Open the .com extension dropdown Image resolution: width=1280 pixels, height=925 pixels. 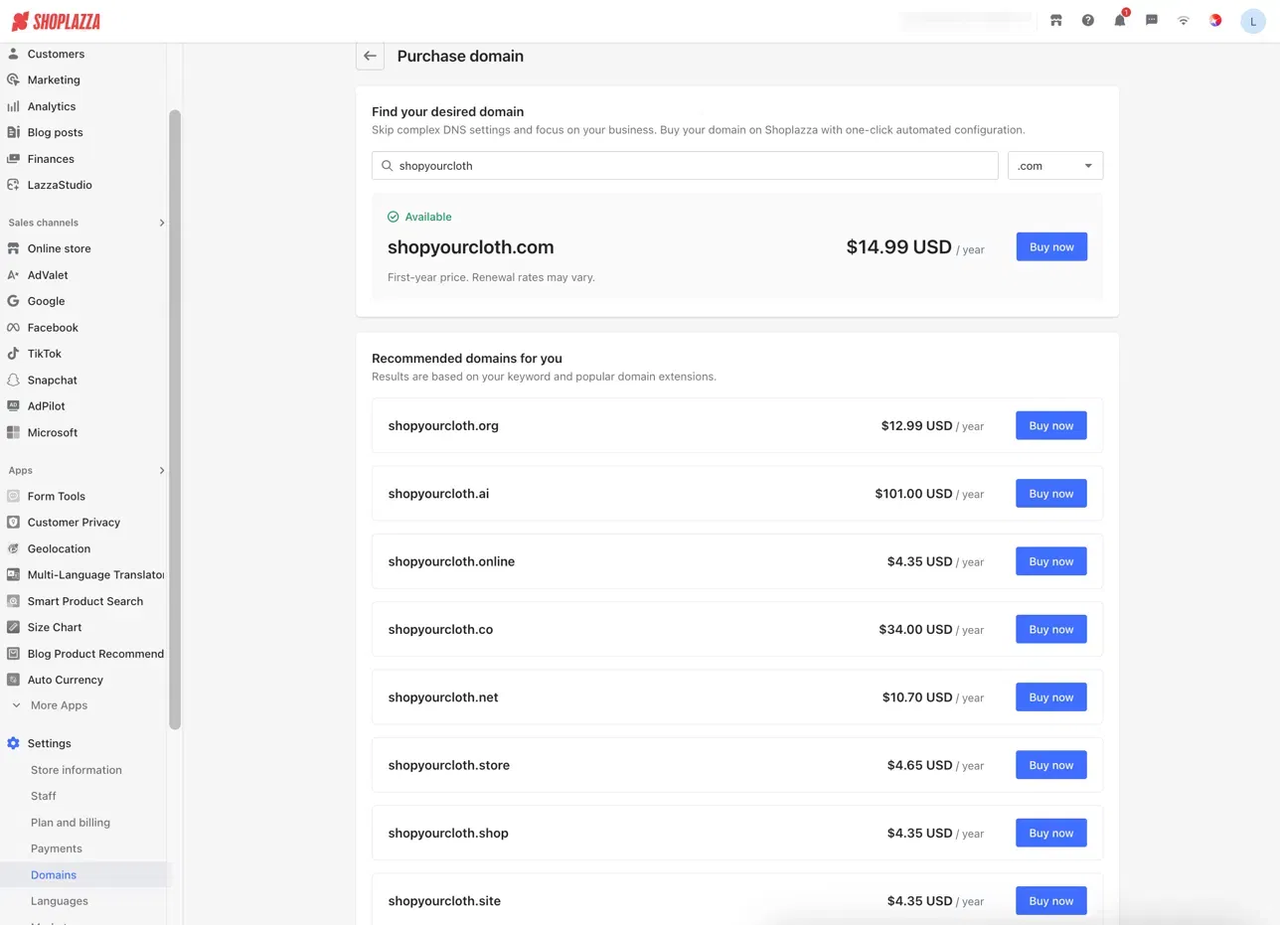coord(1055,166)
